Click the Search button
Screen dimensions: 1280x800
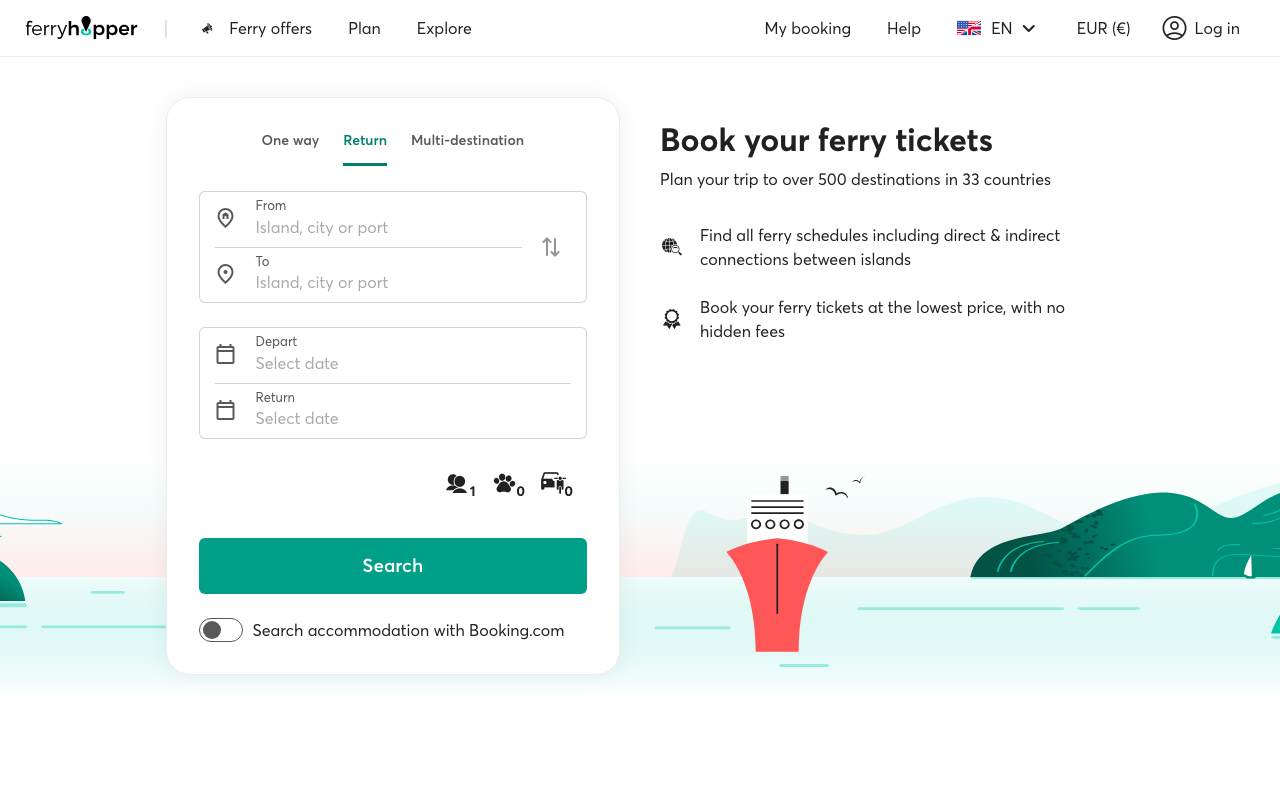(x=392, y=565)
